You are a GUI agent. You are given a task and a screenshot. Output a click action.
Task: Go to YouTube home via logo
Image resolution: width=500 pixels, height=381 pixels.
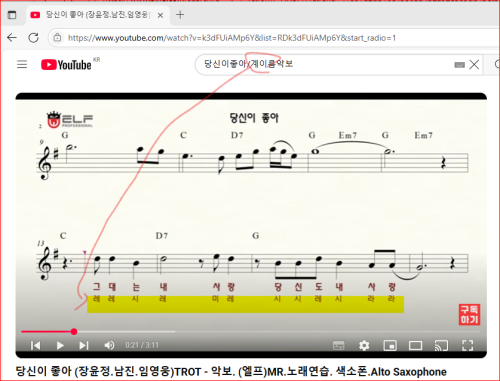(x=66, y=64)
